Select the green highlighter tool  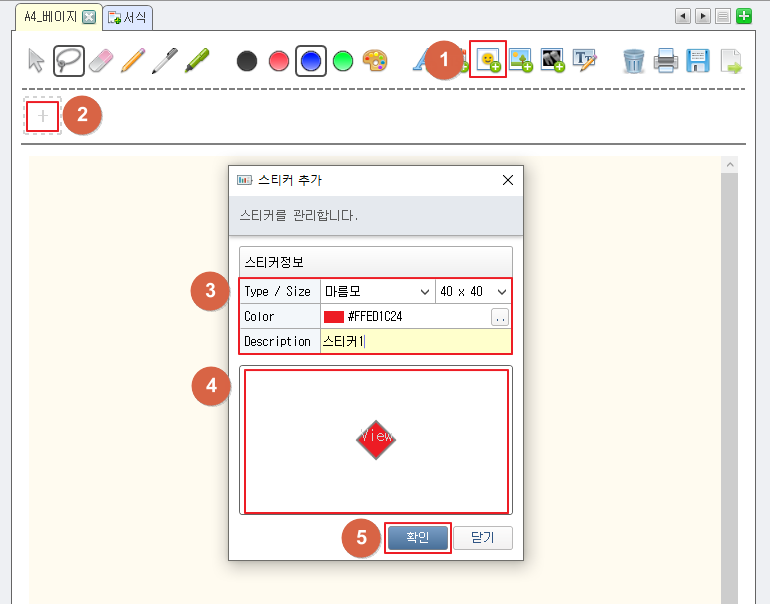196,61
